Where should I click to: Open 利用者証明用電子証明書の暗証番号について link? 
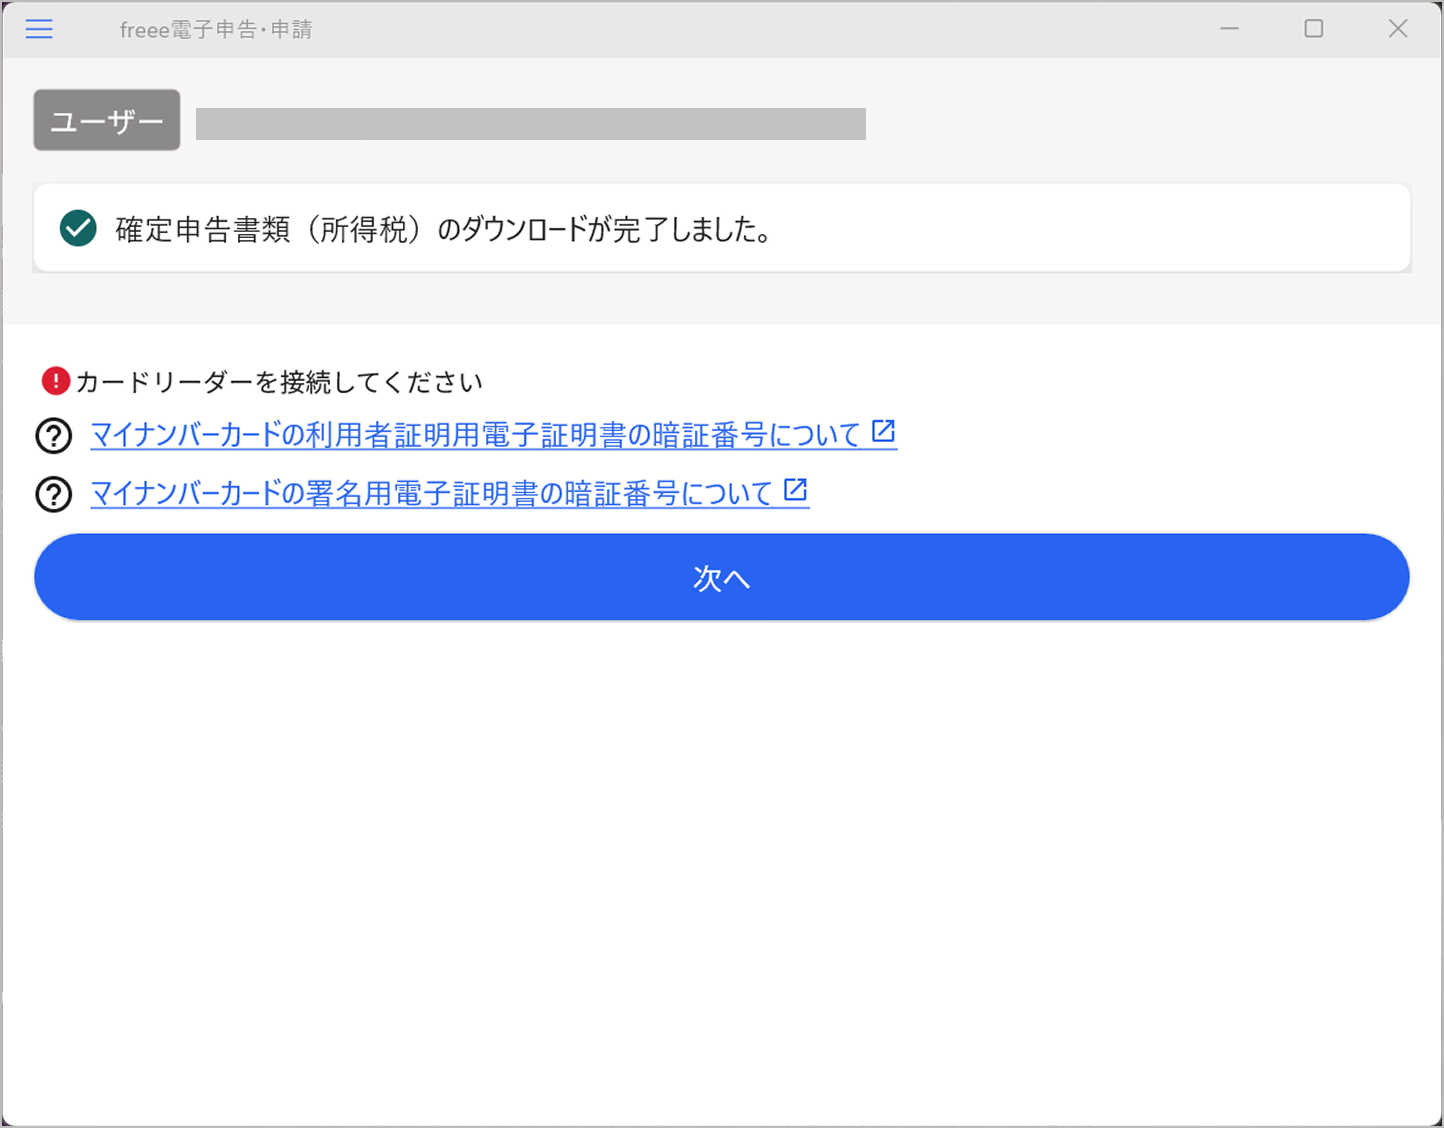pyautogui.click(x=476, y=435)
